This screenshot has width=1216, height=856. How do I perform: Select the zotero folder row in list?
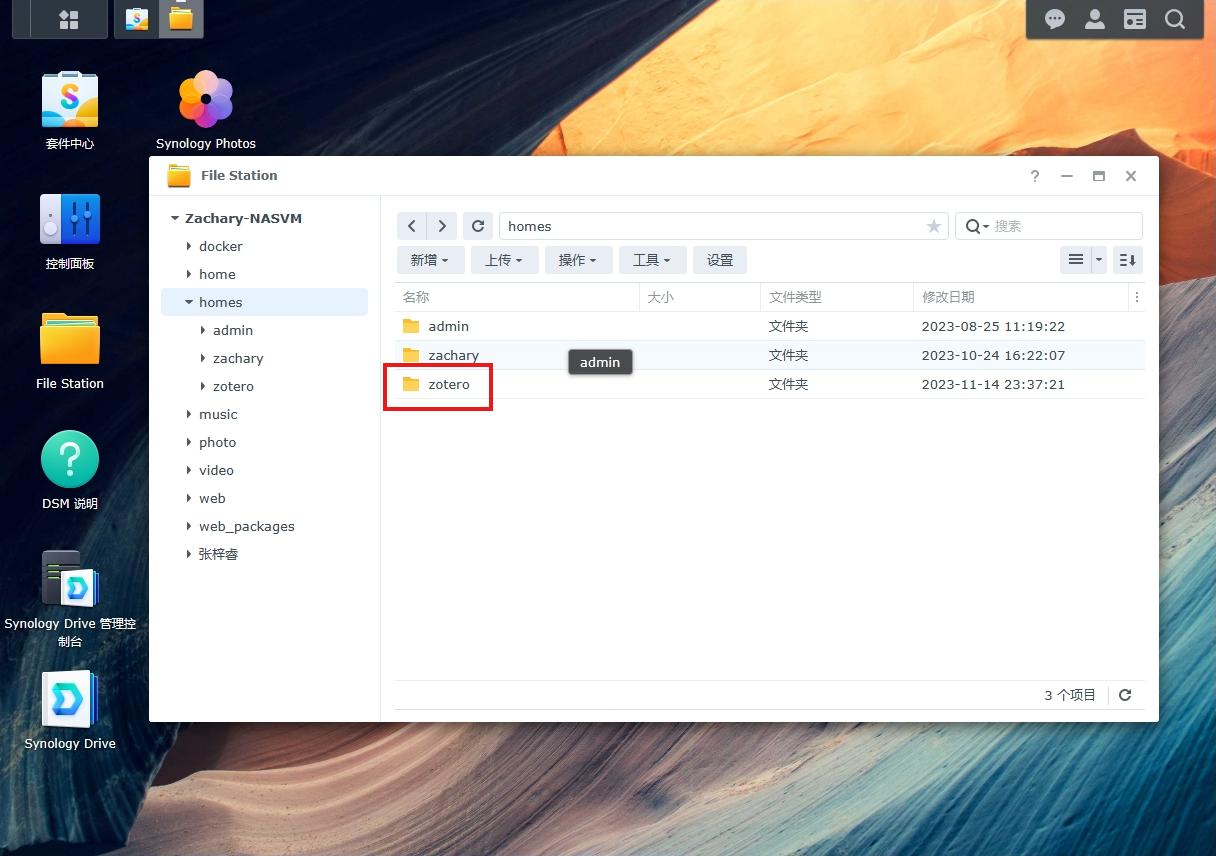click(x=770, y=384)
